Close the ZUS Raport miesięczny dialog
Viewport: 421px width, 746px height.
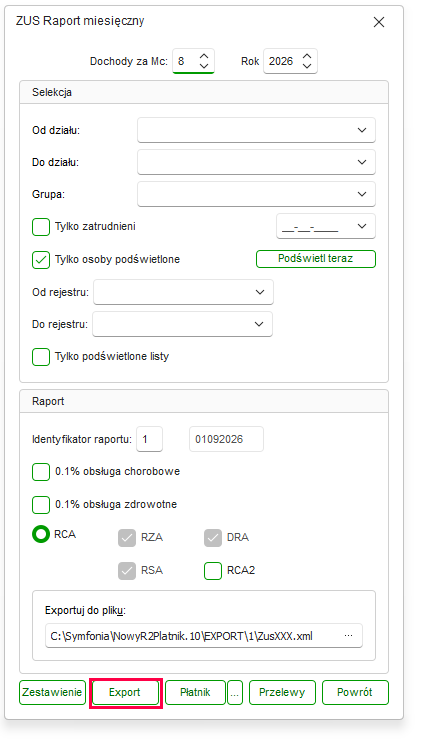click(379, 22)
